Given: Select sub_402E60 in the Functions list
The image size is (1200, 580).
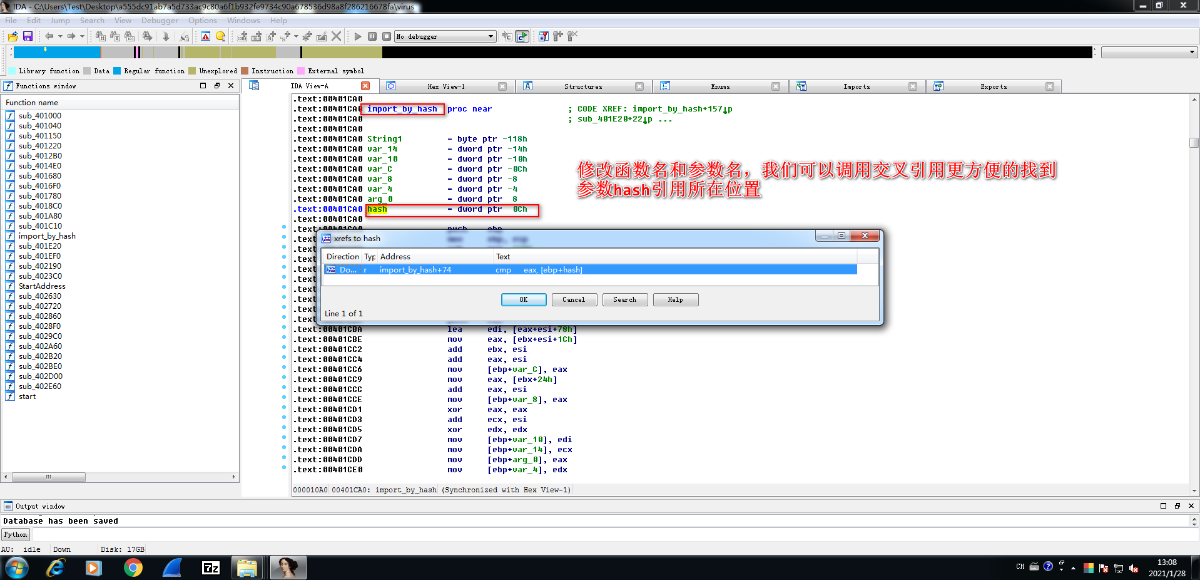Looking at the screenshot, I should pos(40,387).
